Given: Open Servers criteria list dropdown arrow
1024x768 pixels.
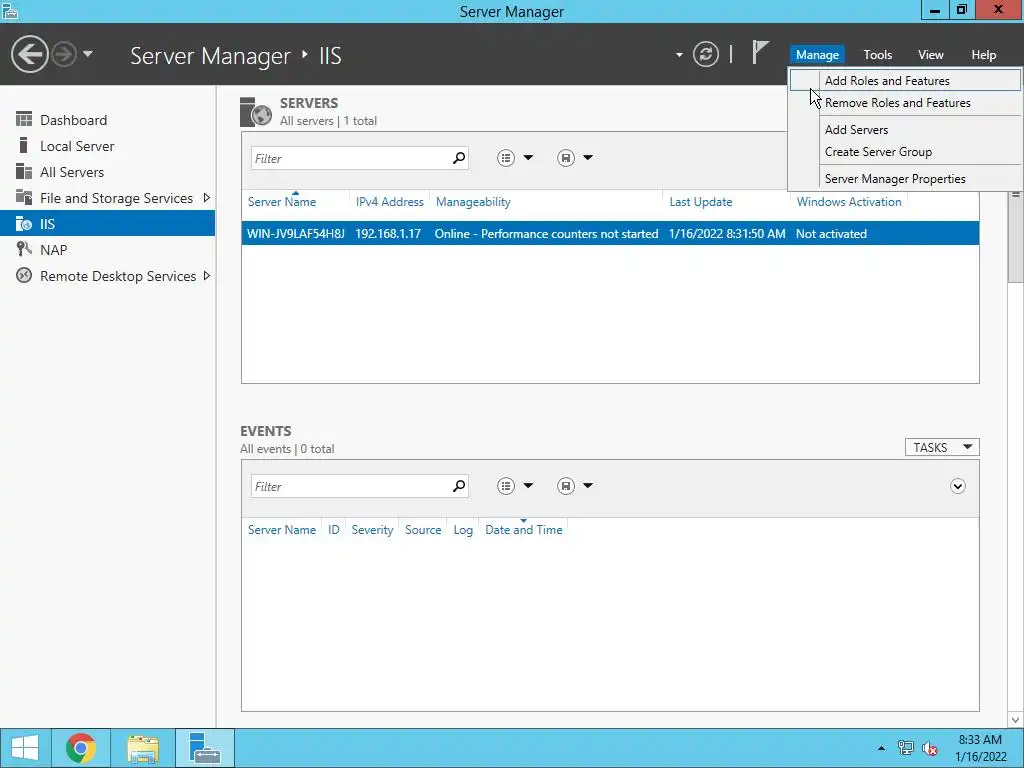Looking at the screenshot, I should point(528,157).
